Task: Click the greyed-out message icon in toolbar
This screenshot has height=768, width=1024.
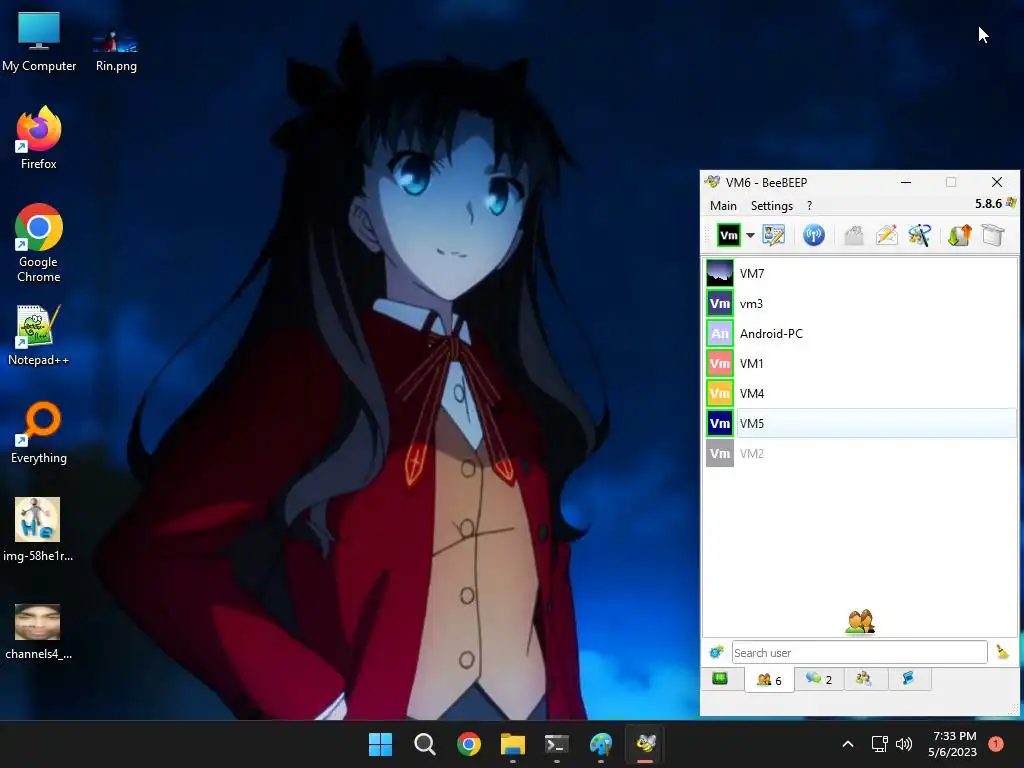Action: tap(854, 235)
